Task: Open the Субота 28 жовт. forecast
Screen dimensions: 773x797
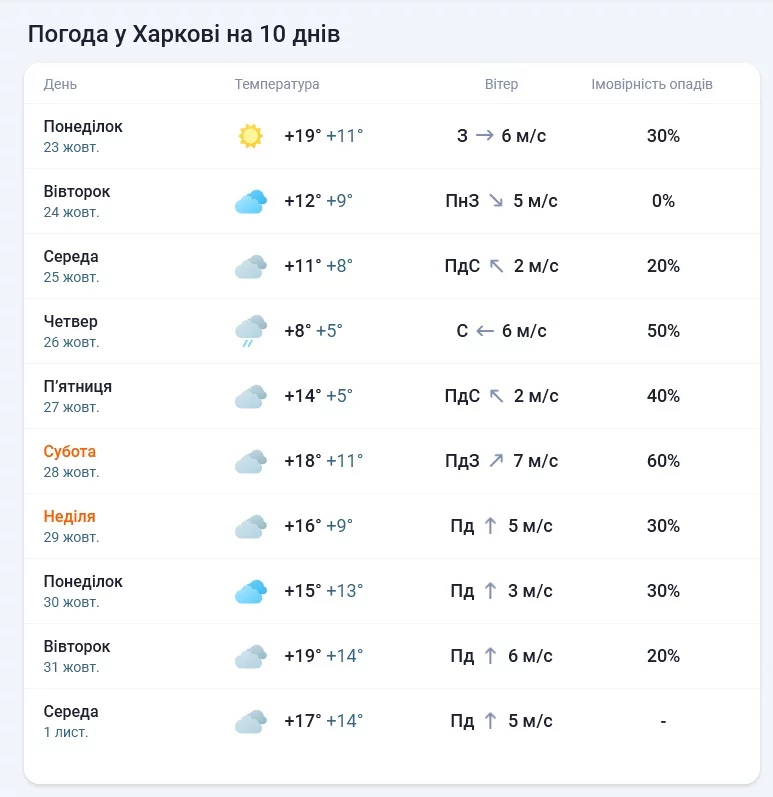Action: 70,461
